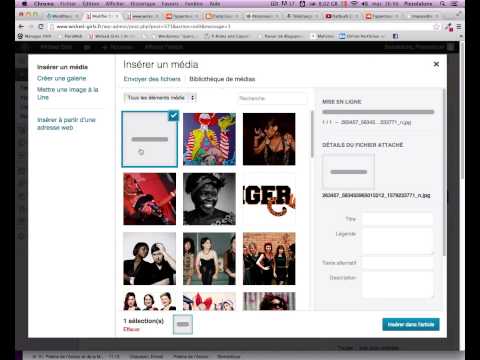Select the uploading placeholder thumbnail

[x=150, y=139]
